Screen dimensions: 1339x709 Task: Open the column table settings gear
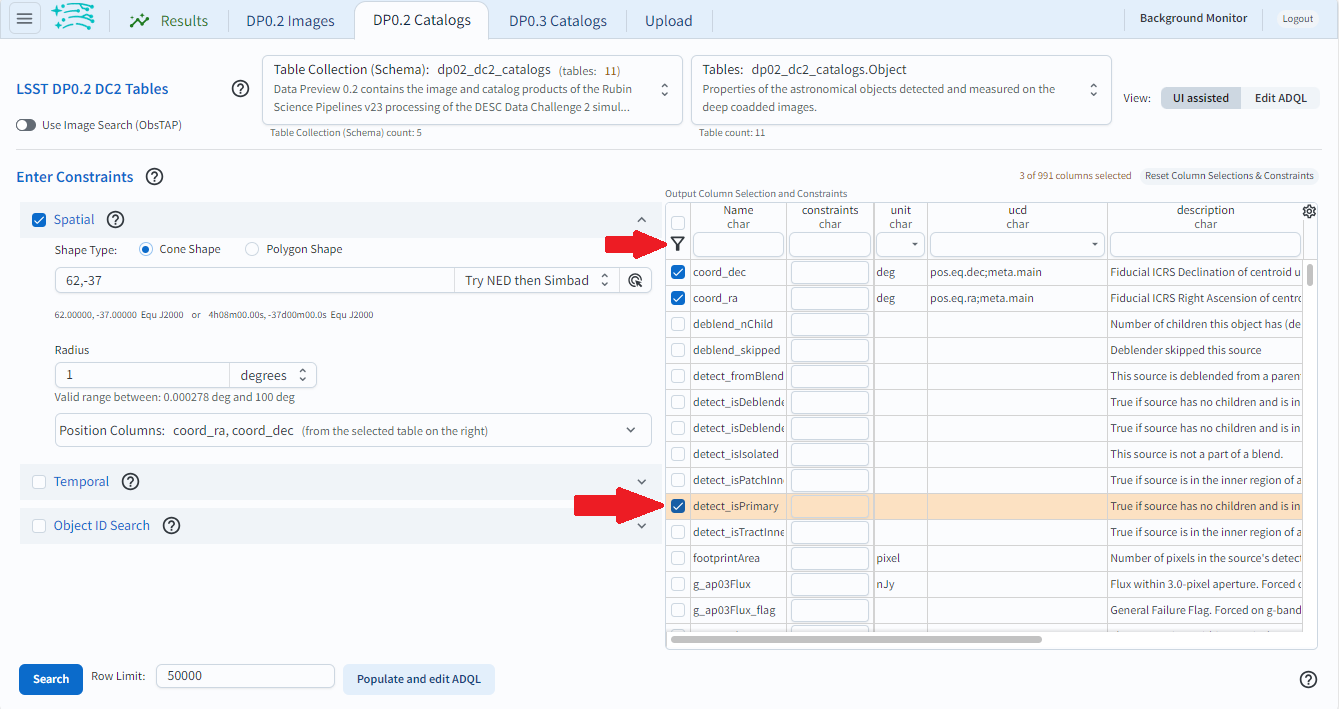1309,211
